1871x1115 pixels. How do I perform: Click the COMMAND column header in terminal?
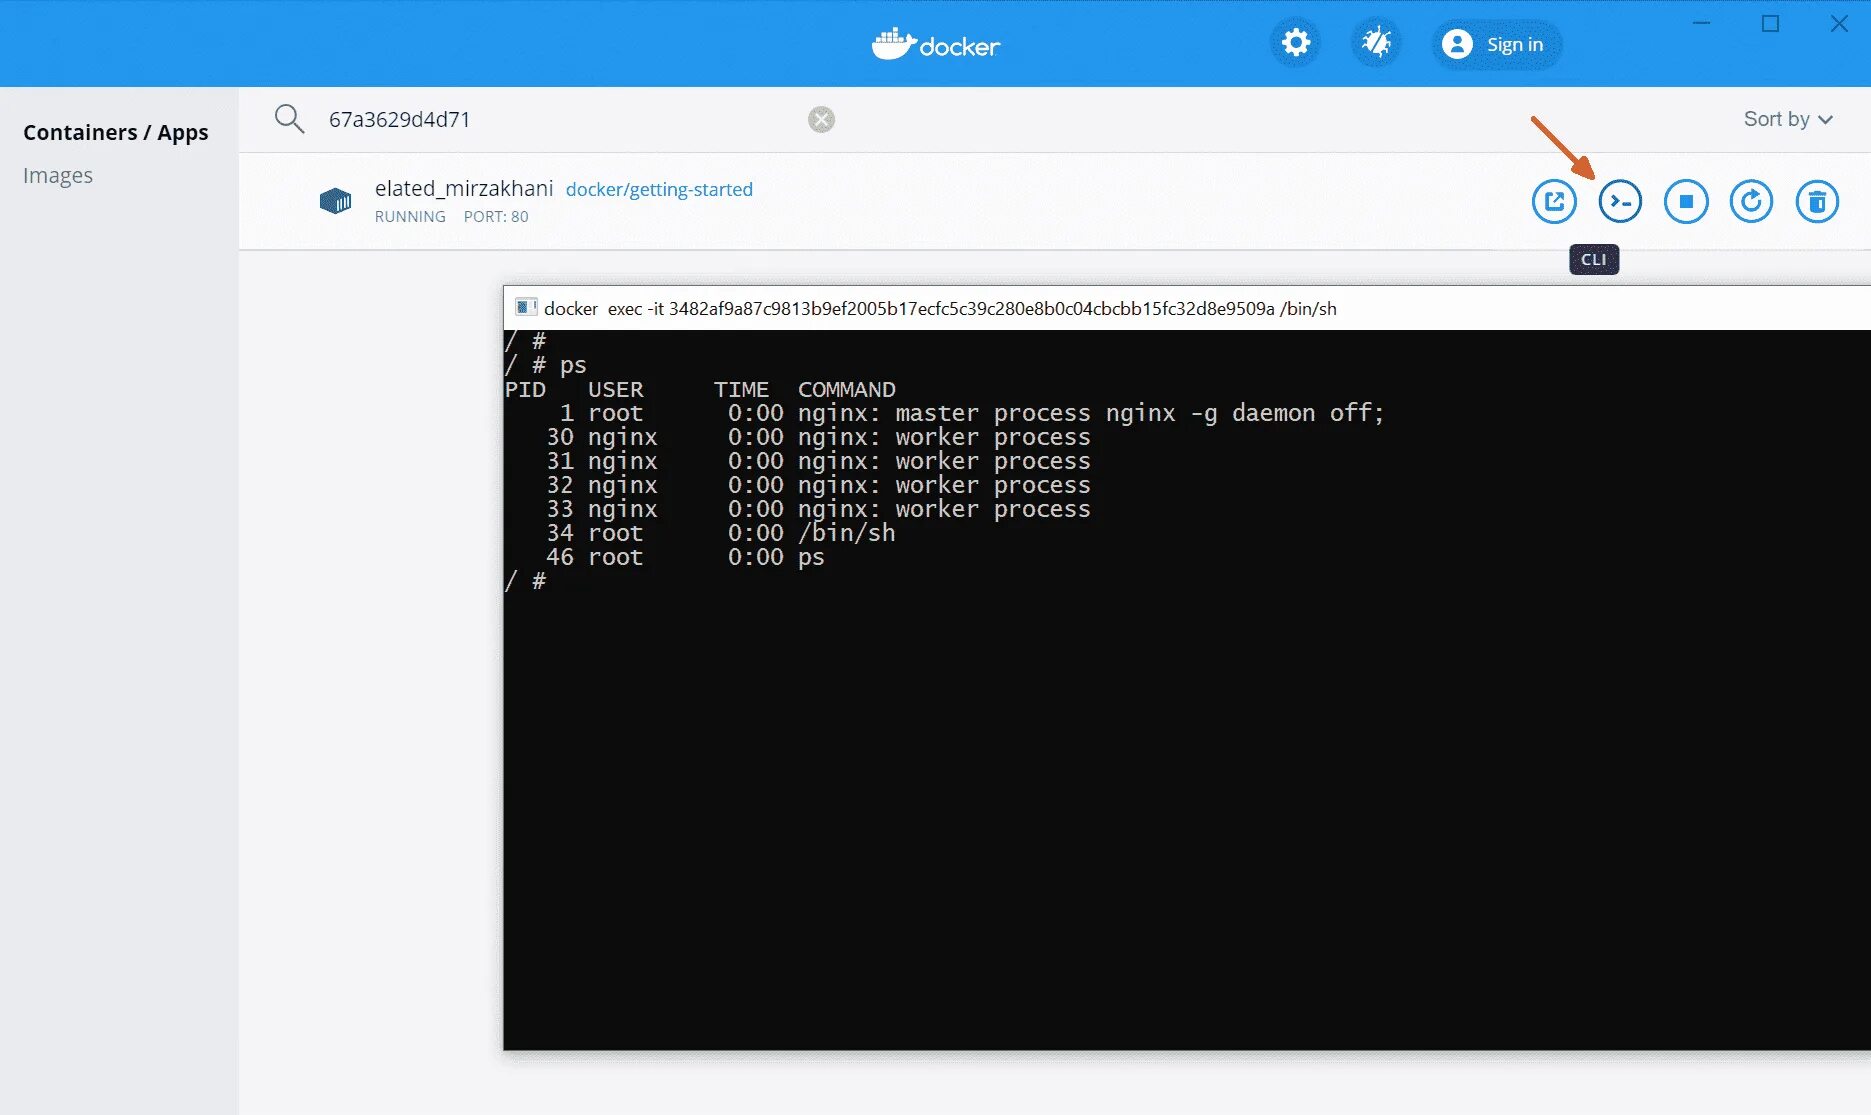click(847, 389)
